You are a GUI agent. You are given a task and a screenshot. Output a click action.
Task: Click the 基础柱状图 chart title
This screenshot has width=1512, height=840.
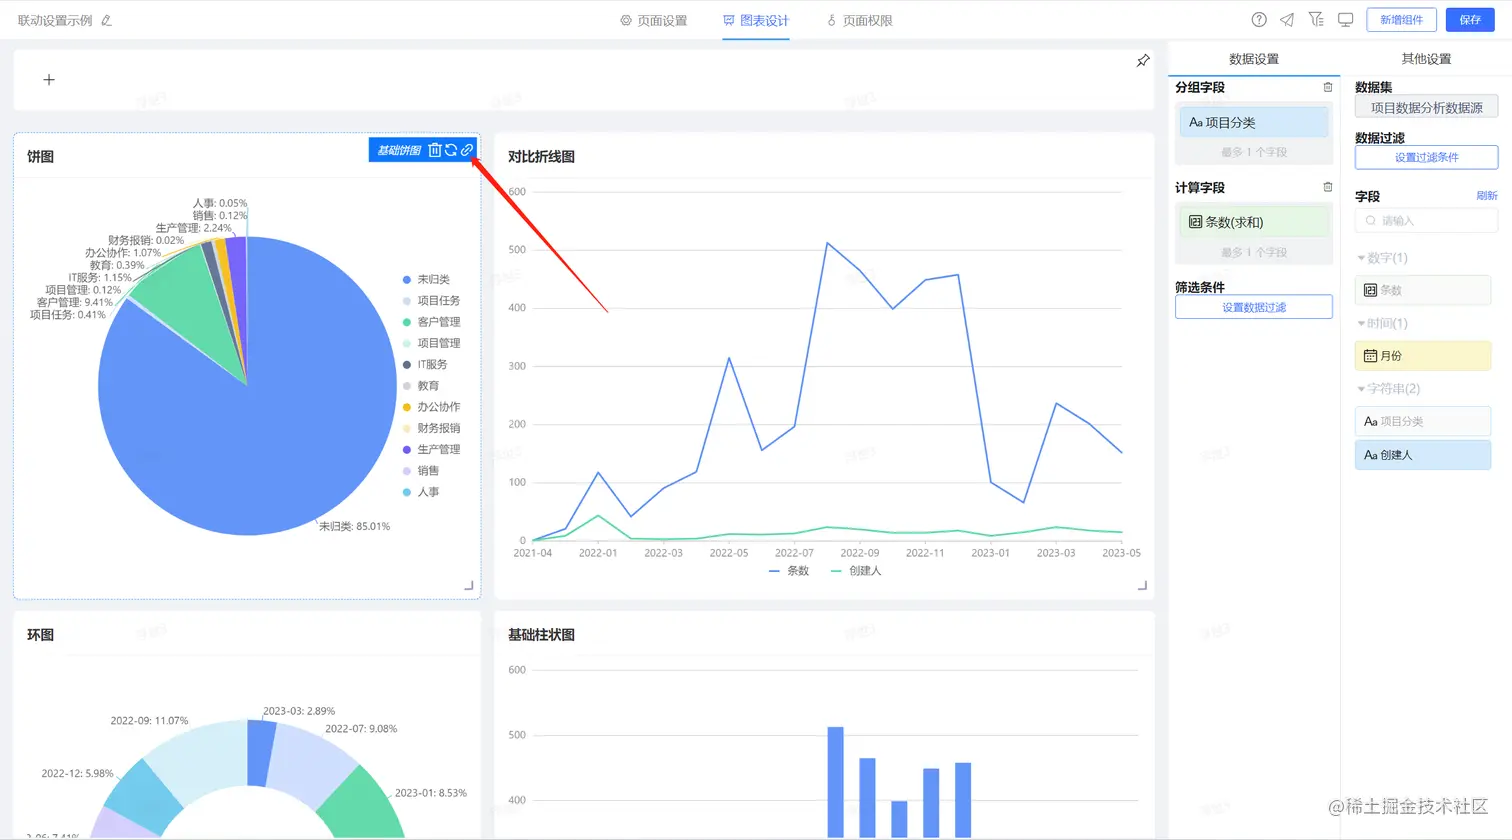pyautogui.click(x=541, y=635)
